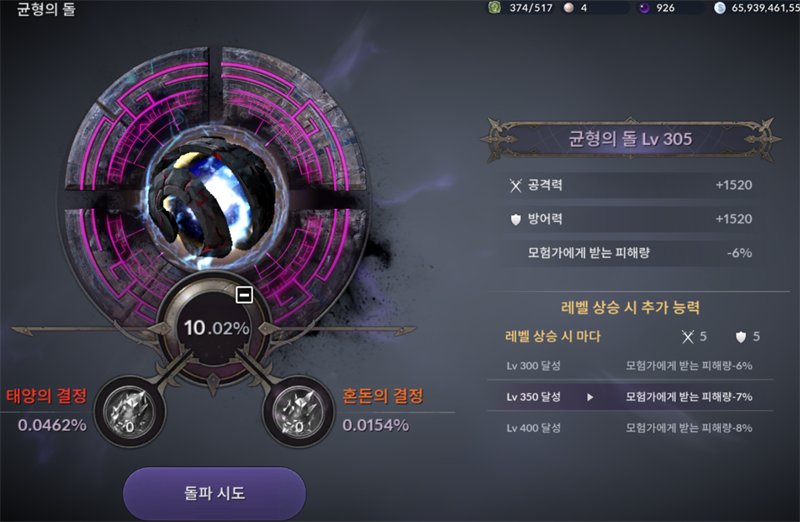
Task: Select the Lv 300 달성 row
Action: pos(630,365)
